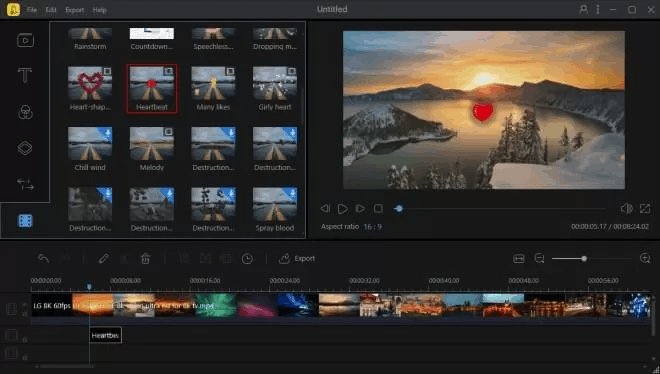
Task: Open the Text panel in the sidebar
Action: point(25,76)
